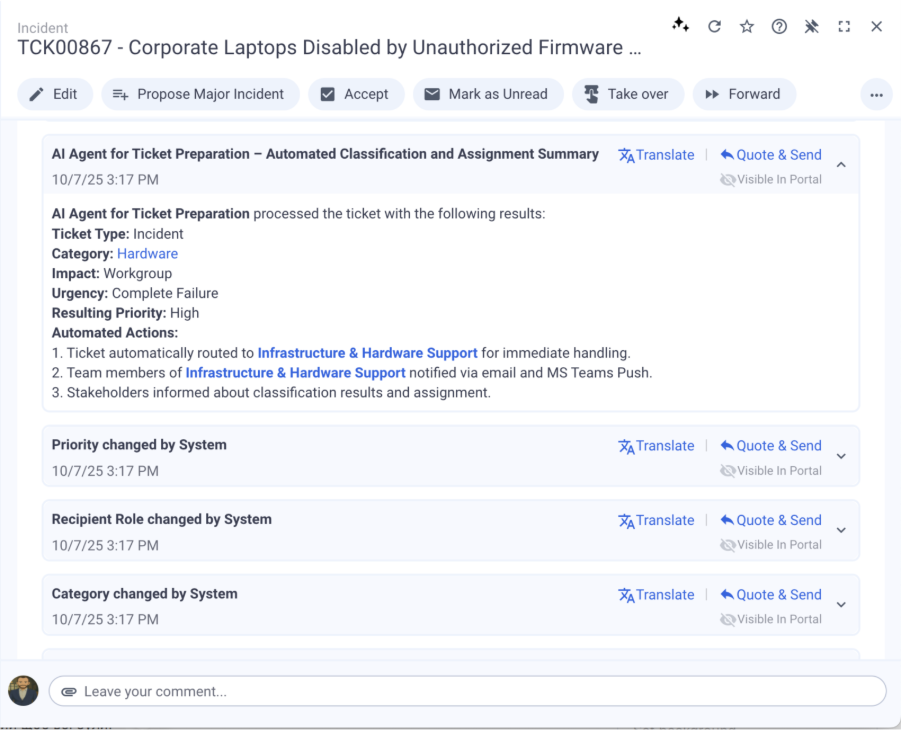Click Propose Major Incident
The height and width of the screenshot is (732, 901).
(199, 94)
